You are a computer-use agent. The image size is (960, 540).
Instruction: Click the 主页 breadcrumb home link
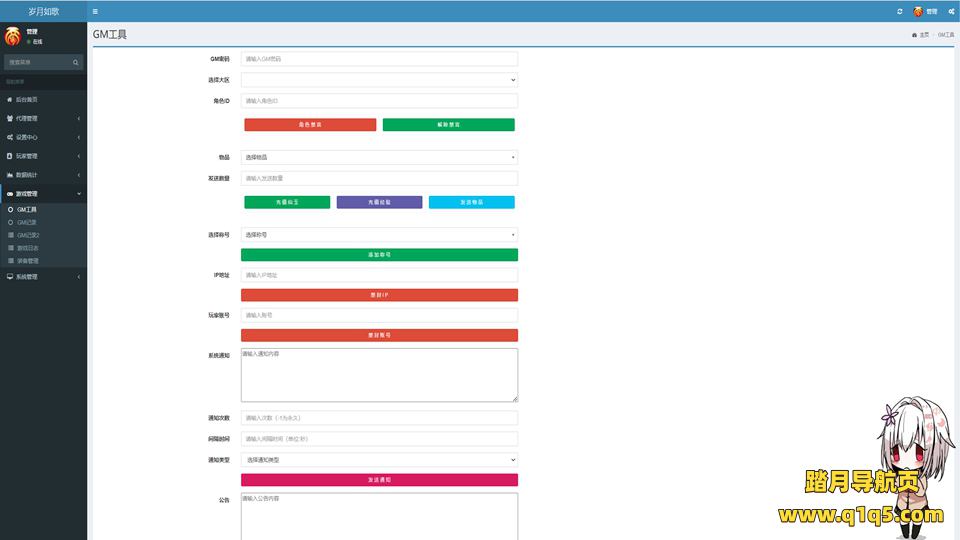tap(921, 35)
